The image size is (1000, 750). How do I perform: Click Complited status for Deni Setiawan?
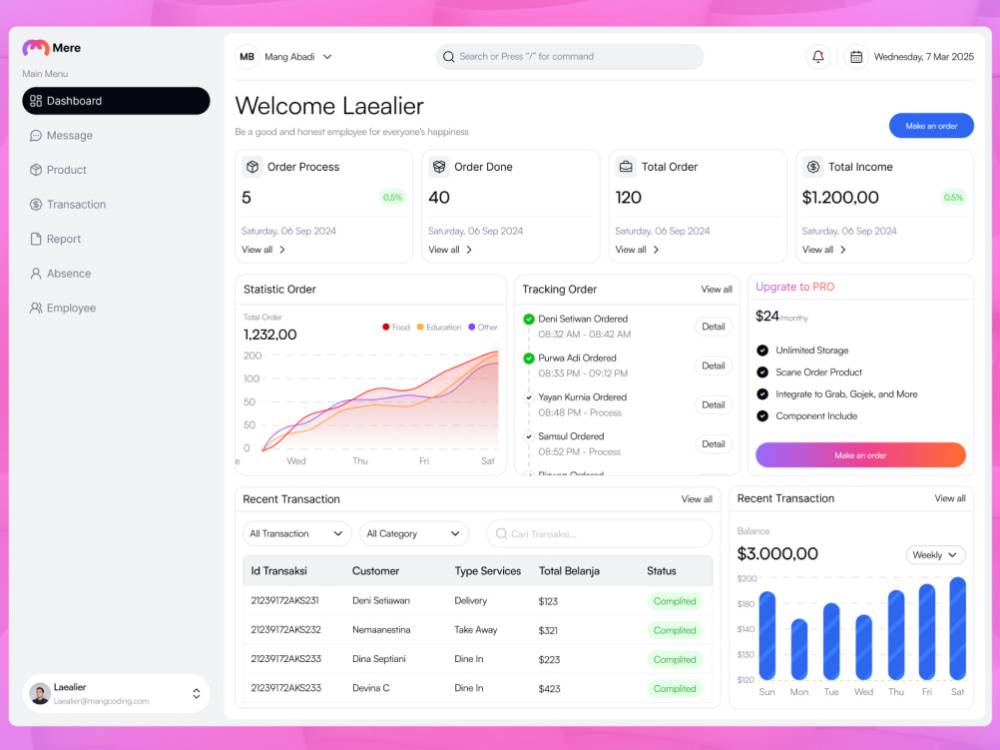(675, 601)
